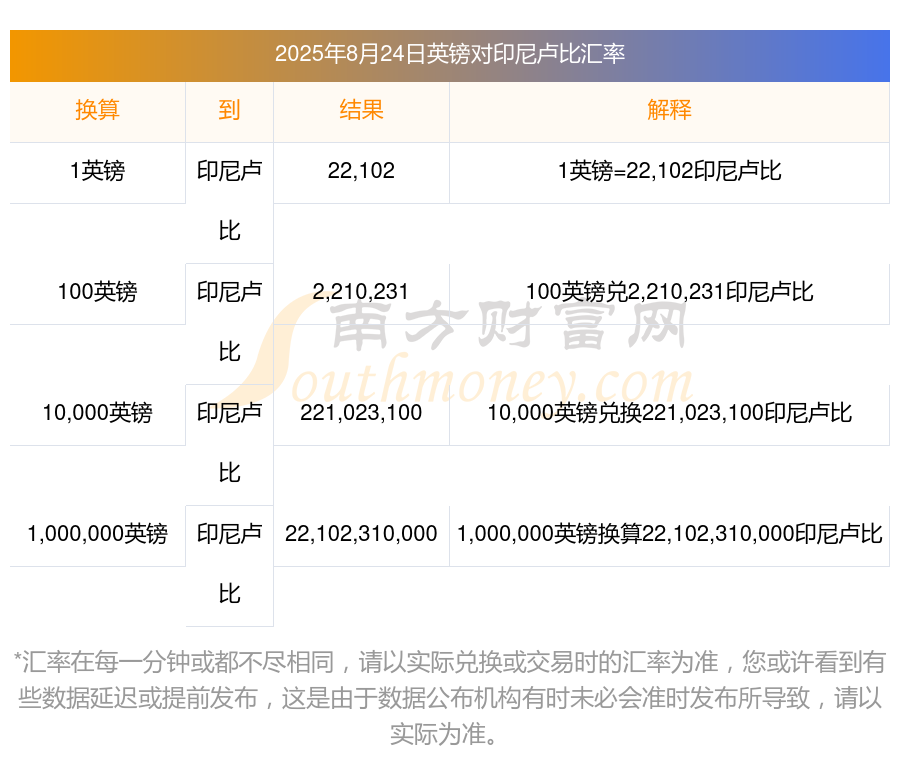Click the 1英镑 cell
Image resolution: width=900 pixels, height=765 pixels.
point(98,171)
